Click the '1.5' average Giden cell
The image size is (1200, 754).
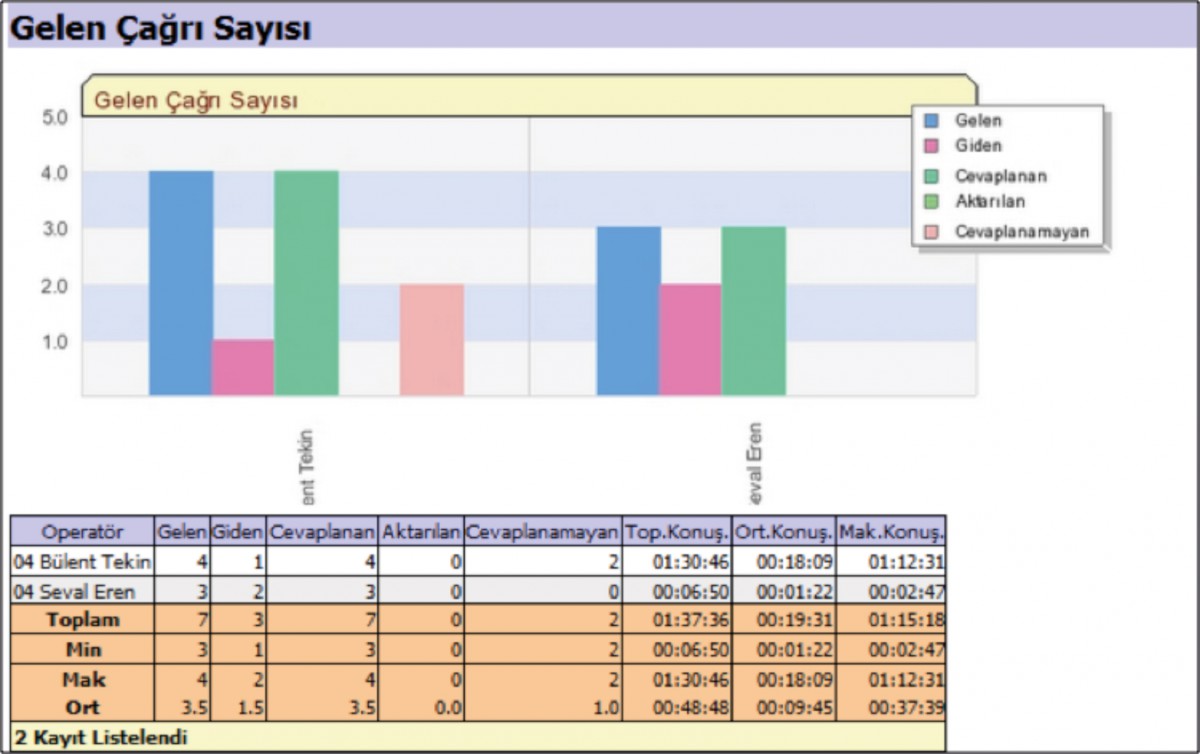coord(238,707)
